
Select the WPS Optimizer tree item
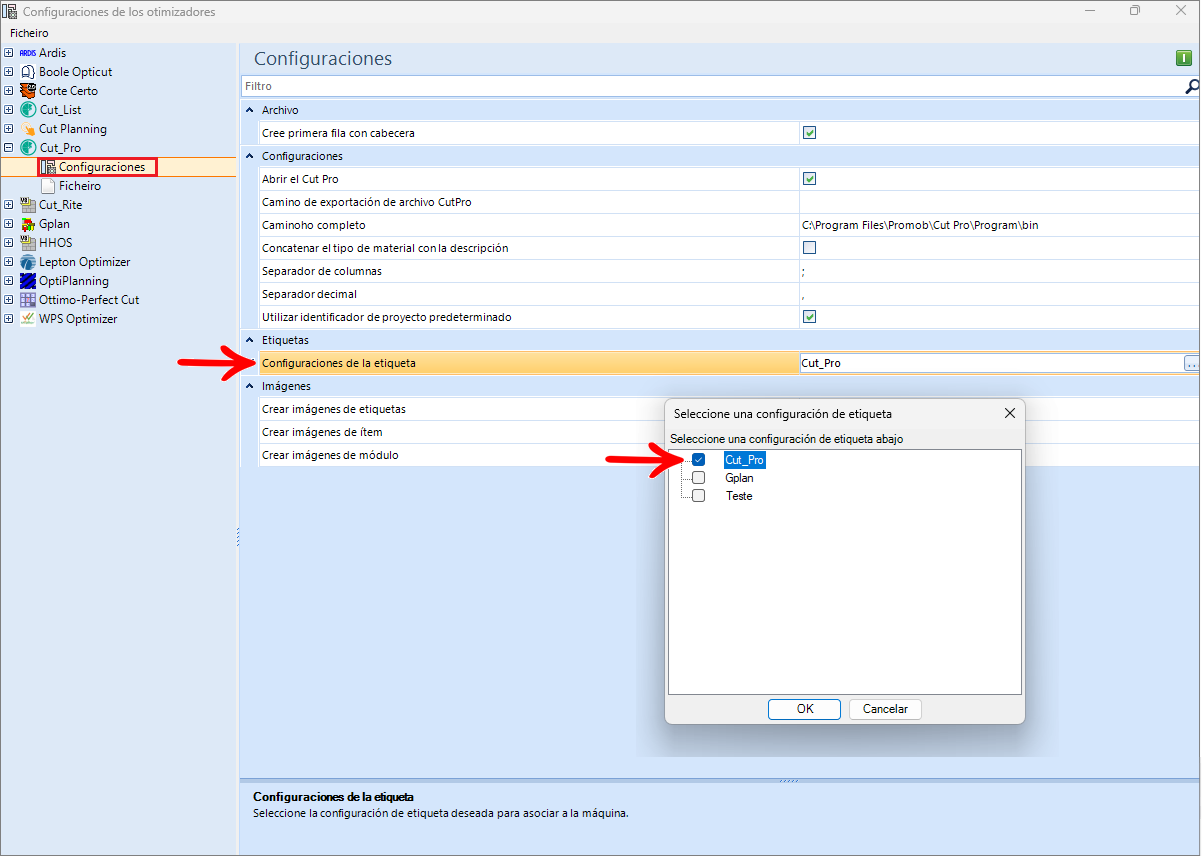coord(78,319)
